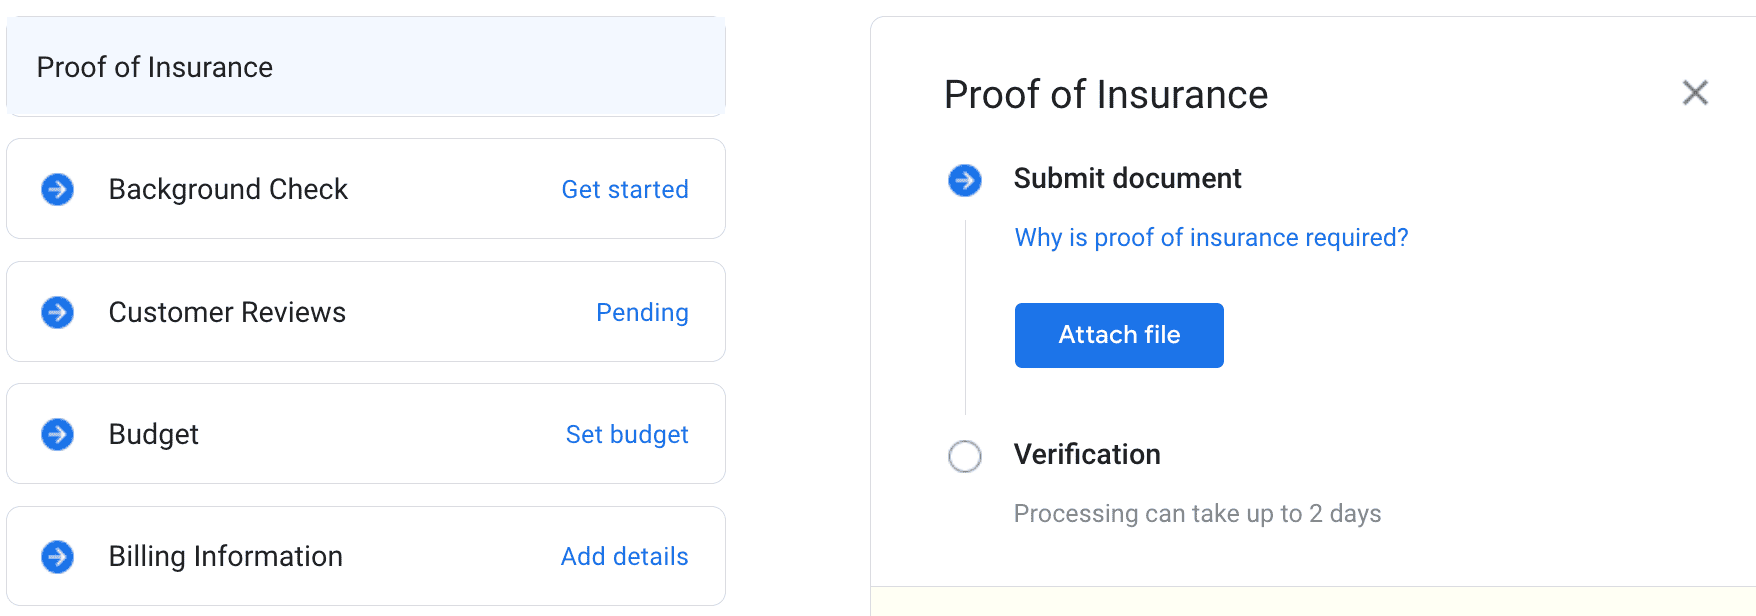
Task: Dismiss the Proof of Insurance panel
Action: 1695,92
